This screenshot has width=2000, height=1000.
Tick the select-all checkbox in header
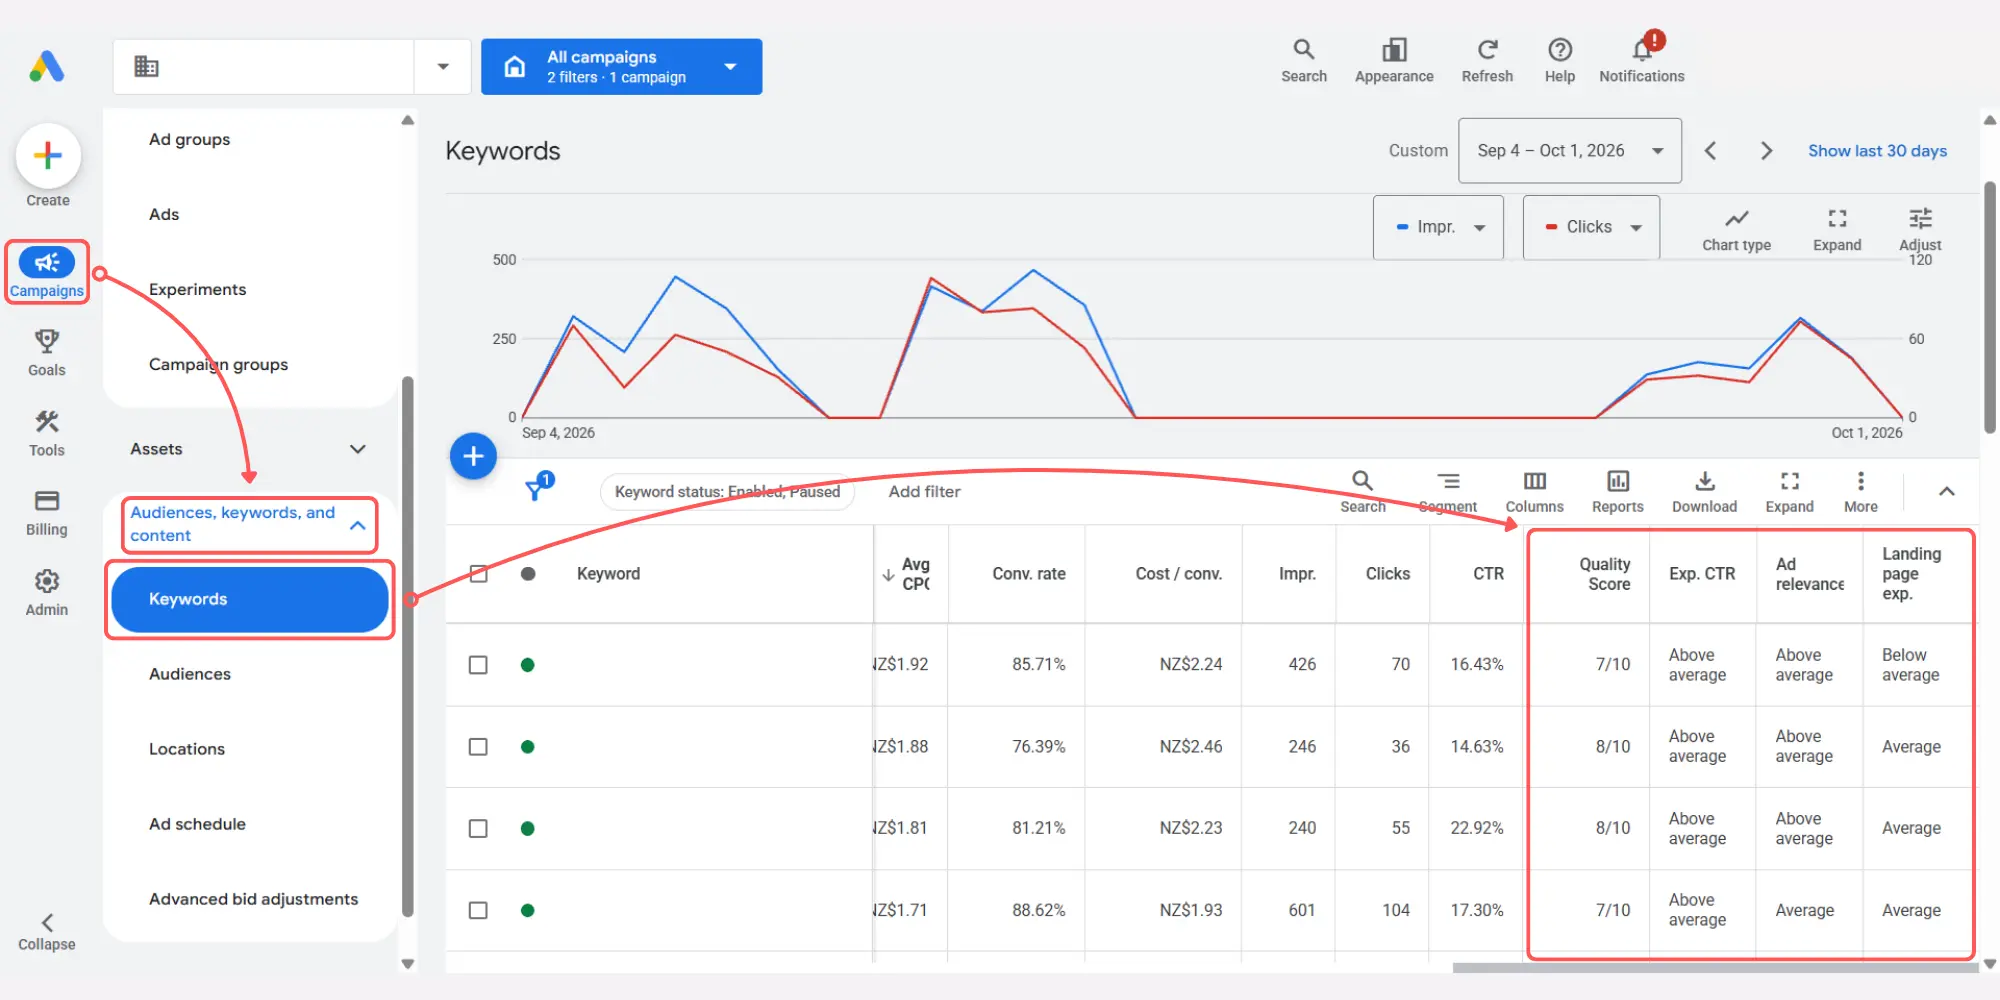[479, 574]
